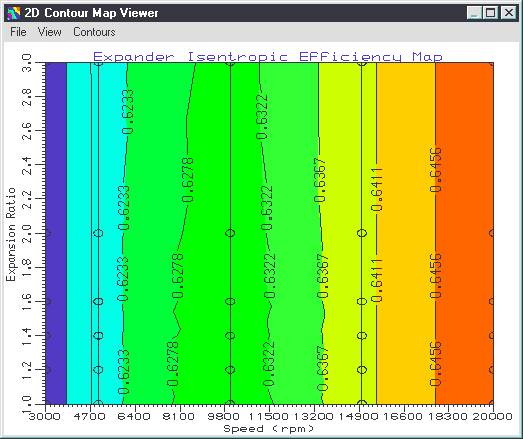Click the topmost 0.6233 contour label
523x439 pixels.
[128, 112]
